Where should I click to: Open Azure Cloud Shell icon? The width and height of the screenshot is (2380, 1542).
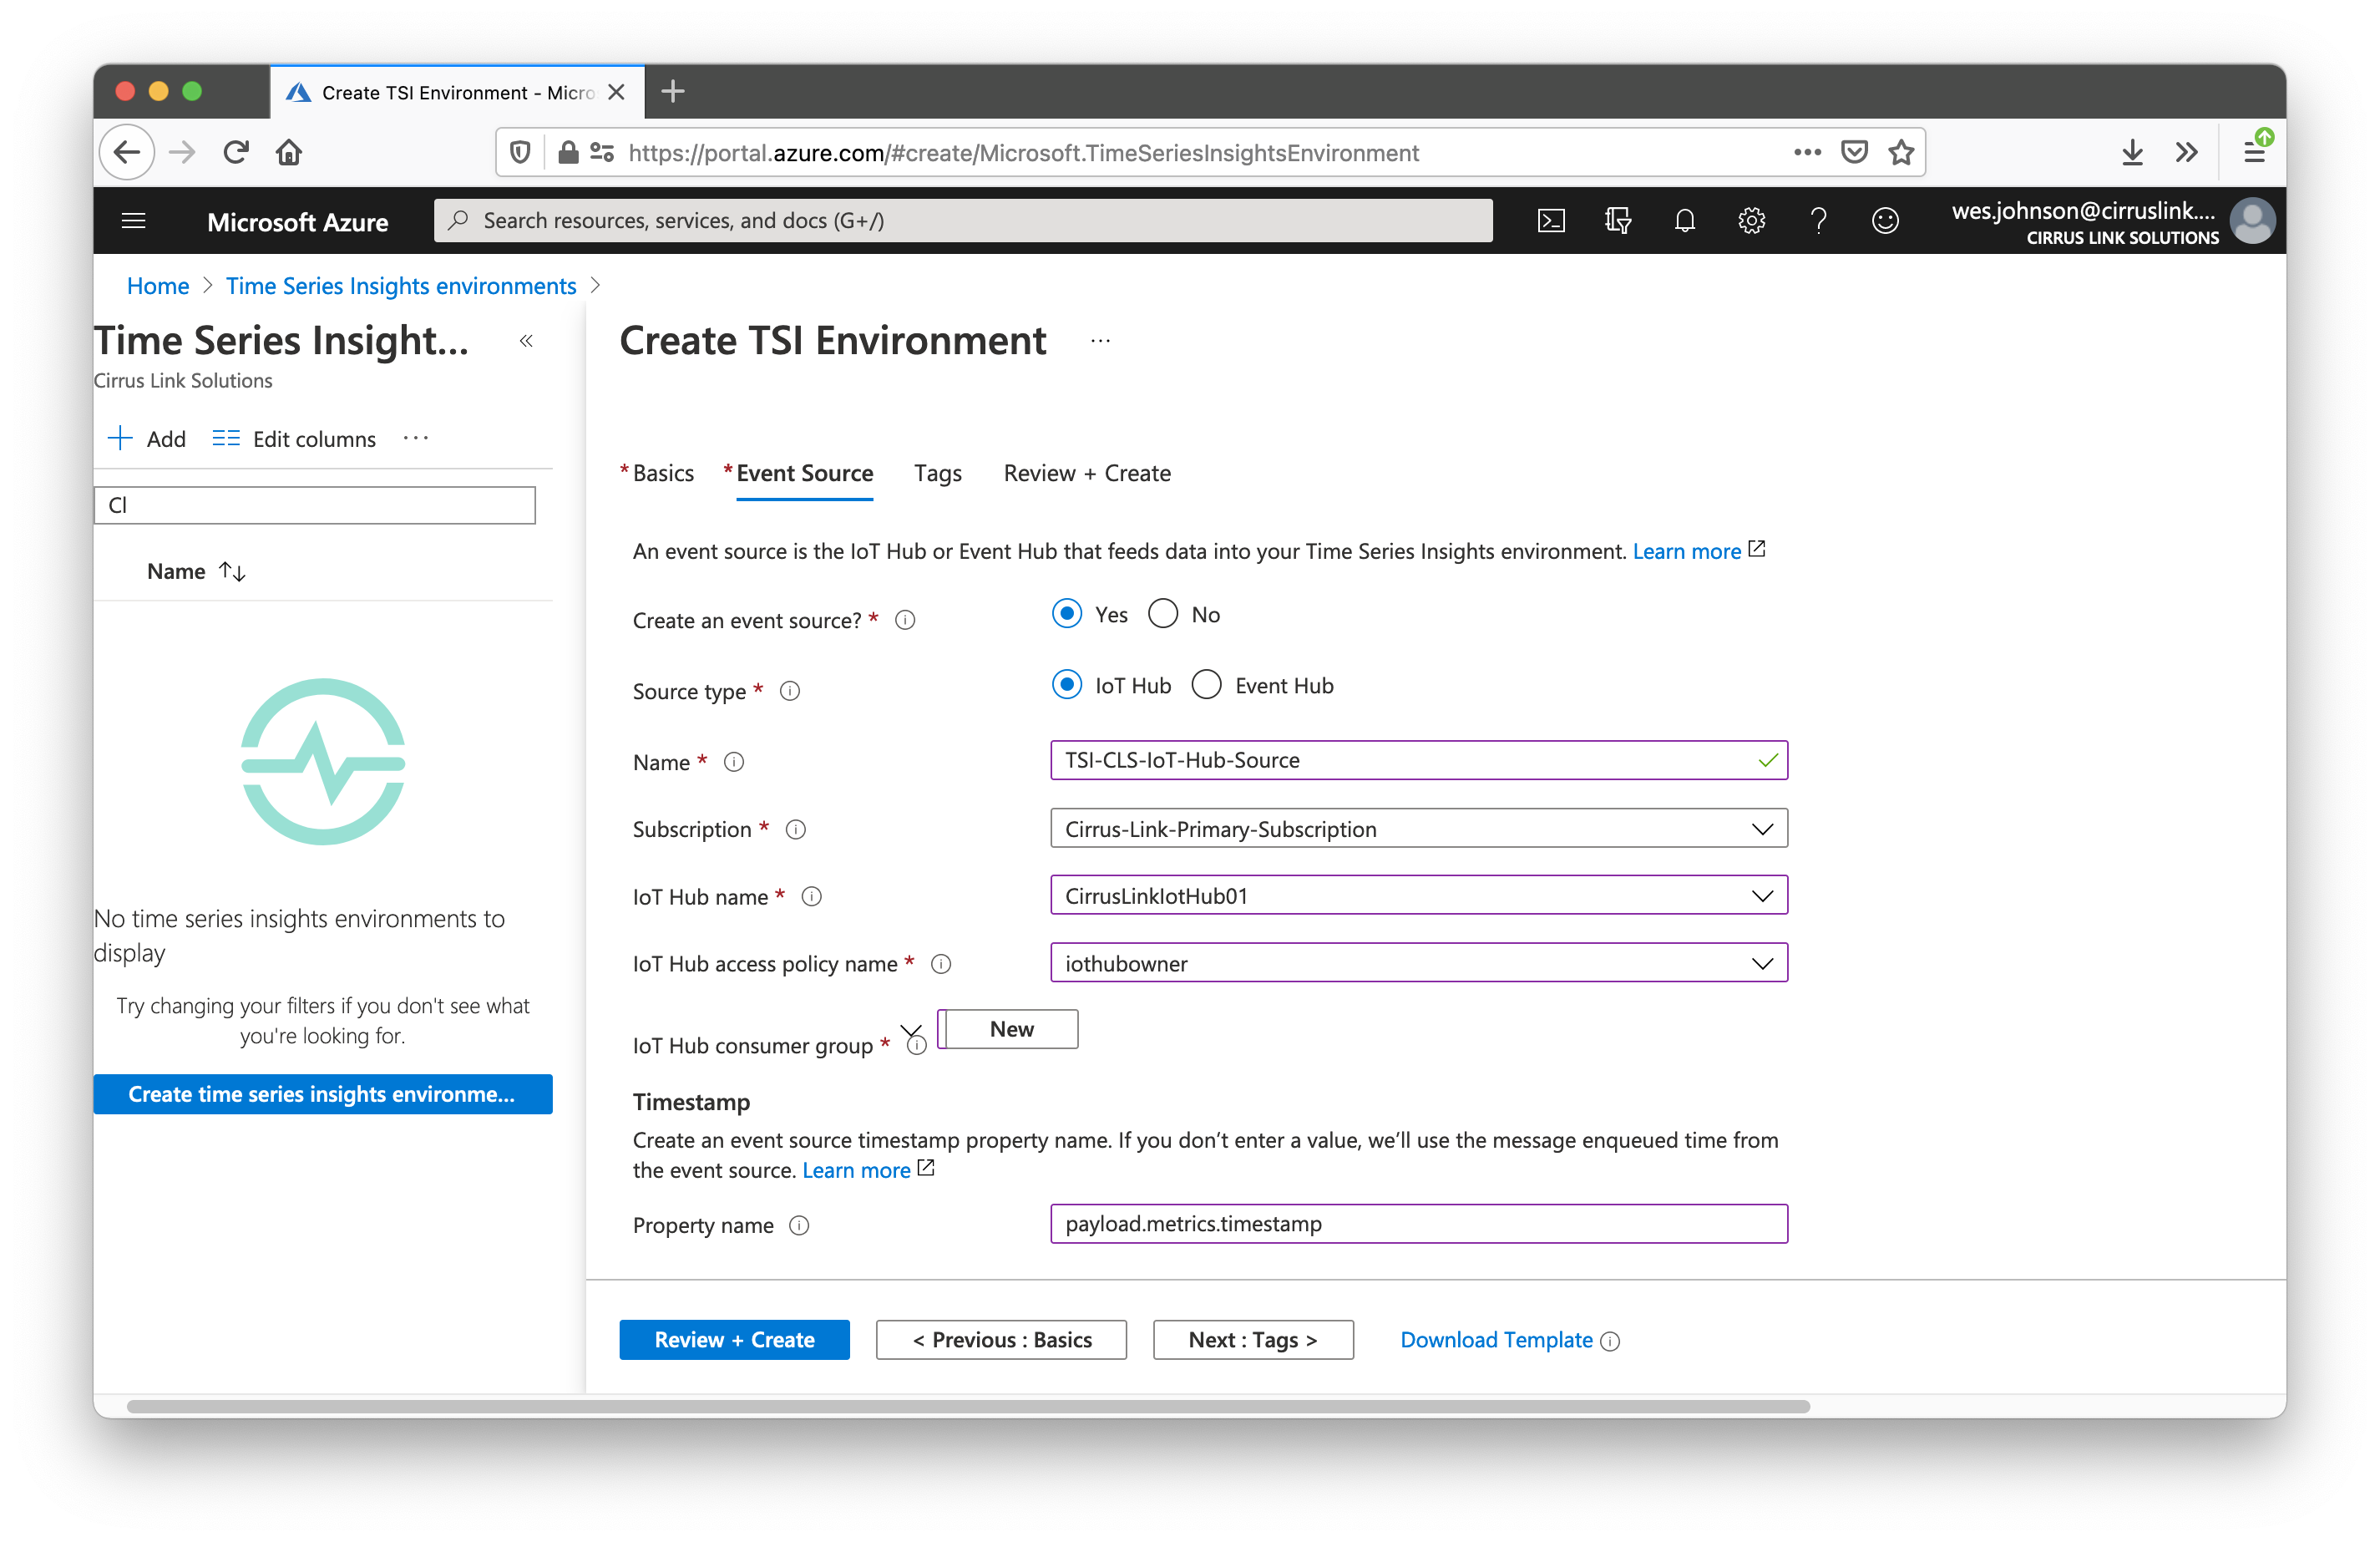(x=1550, y=221)
